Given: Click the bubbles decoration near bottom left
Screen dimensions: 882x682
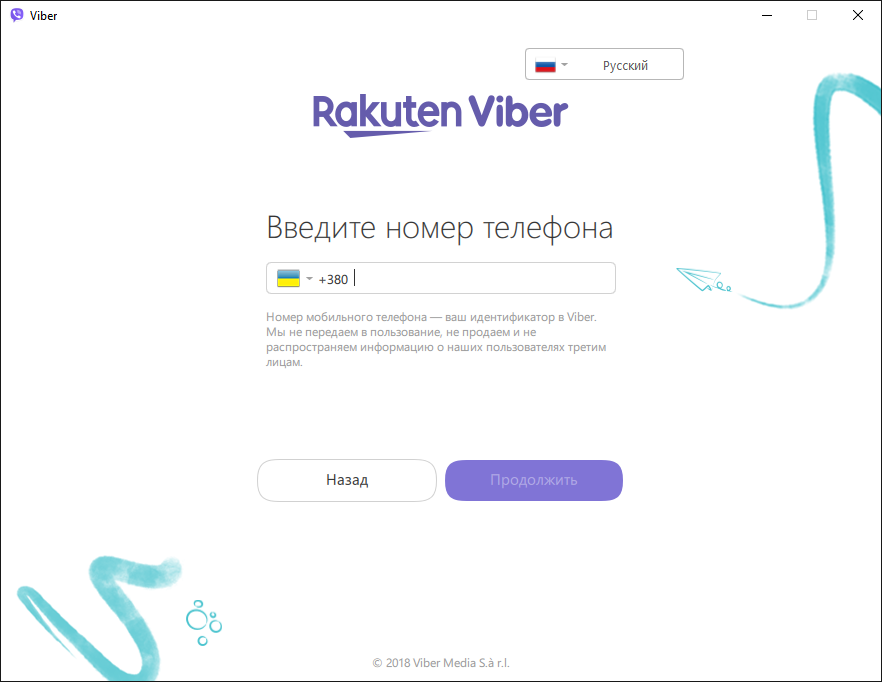Looking at the screenshot, I should 204,622.
